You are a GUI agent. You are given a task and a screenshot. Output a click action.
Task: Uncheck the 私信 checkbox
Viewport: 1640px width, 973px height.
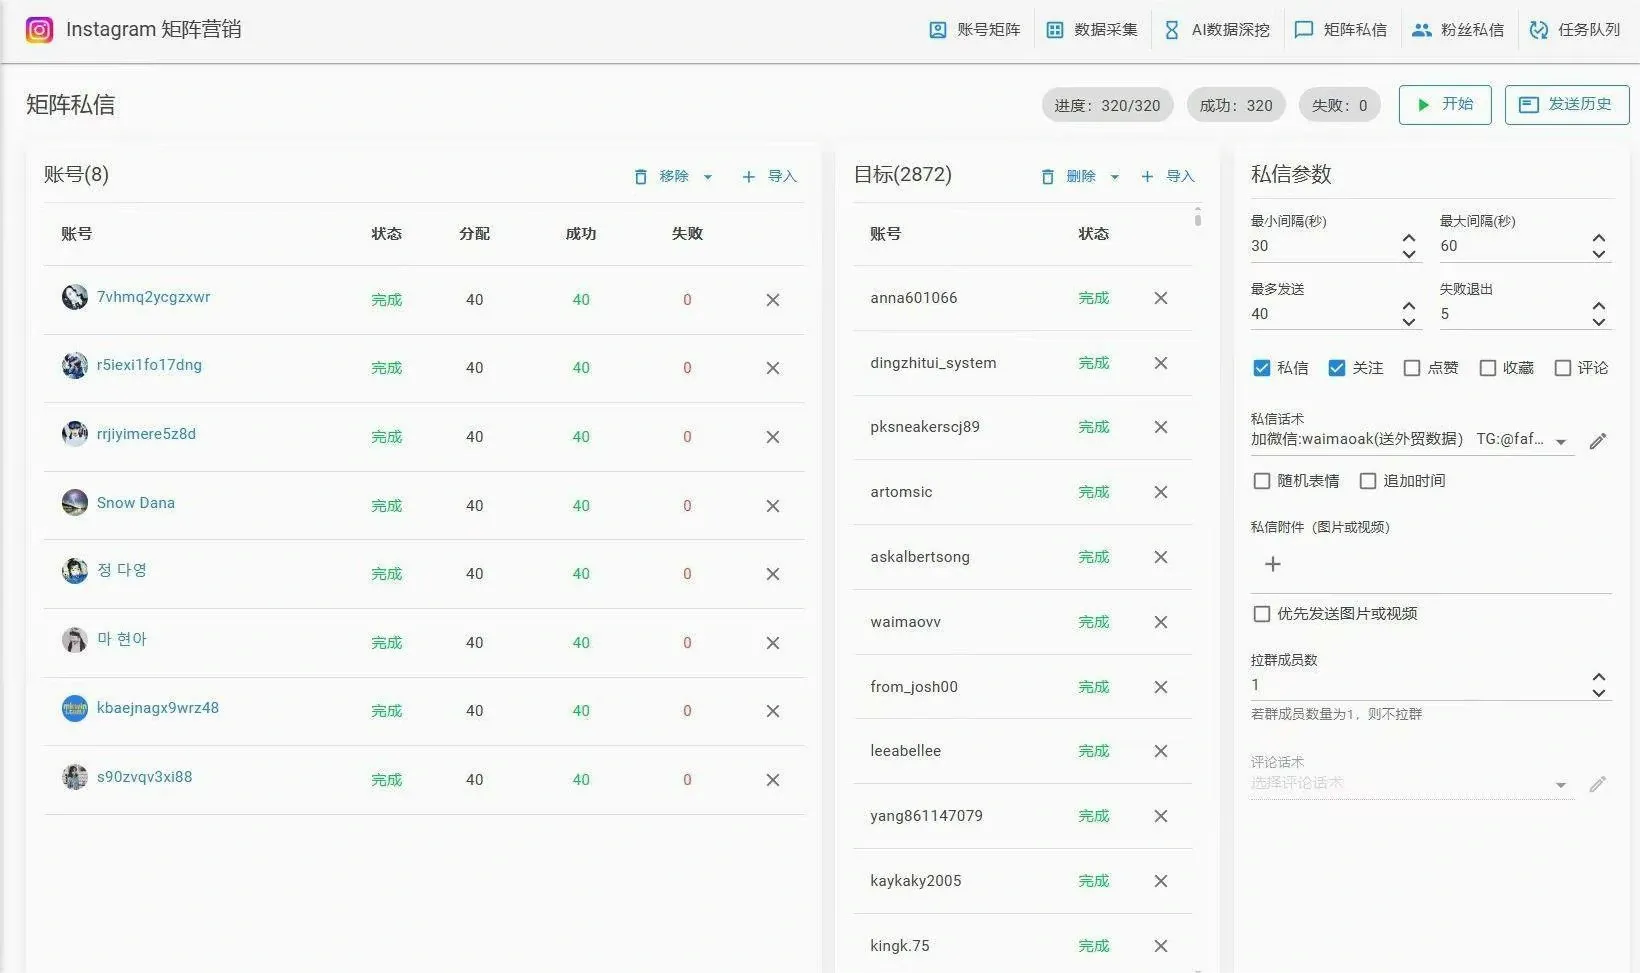tap(1262, 367)
